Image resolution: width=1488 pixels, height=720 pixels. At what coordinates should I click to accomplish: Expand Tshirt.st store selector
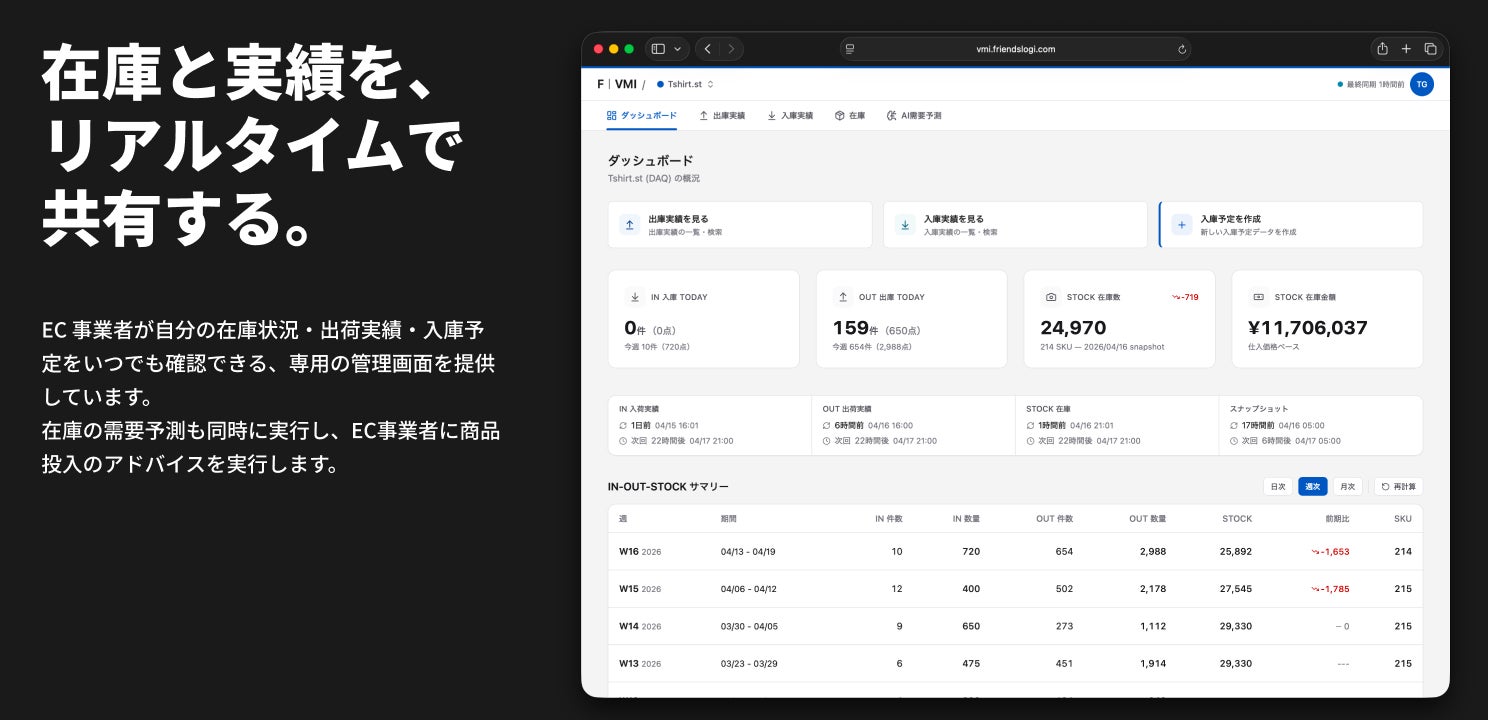[685, 84]
